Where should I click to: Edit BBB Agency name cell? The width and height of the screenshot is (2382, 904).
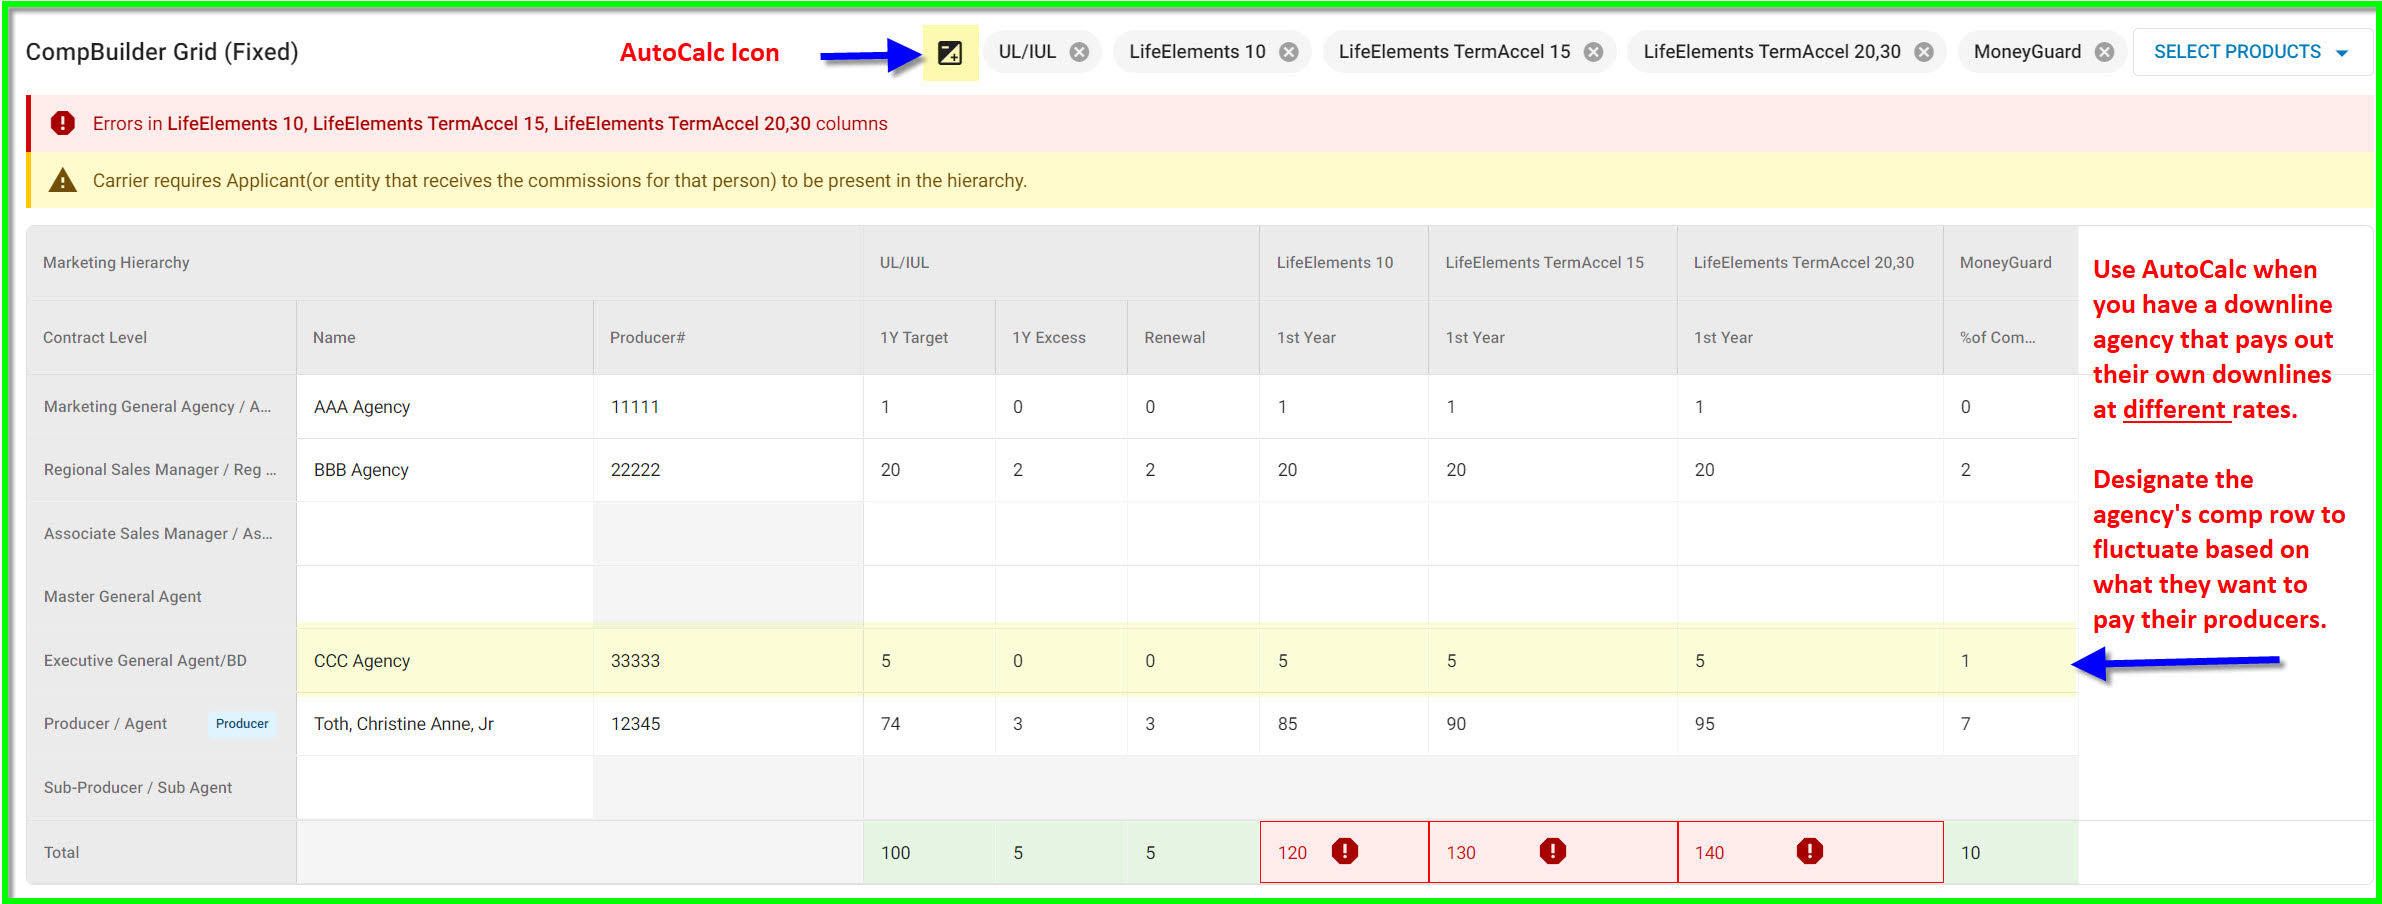pyautogui.click(x=445, y=470)
